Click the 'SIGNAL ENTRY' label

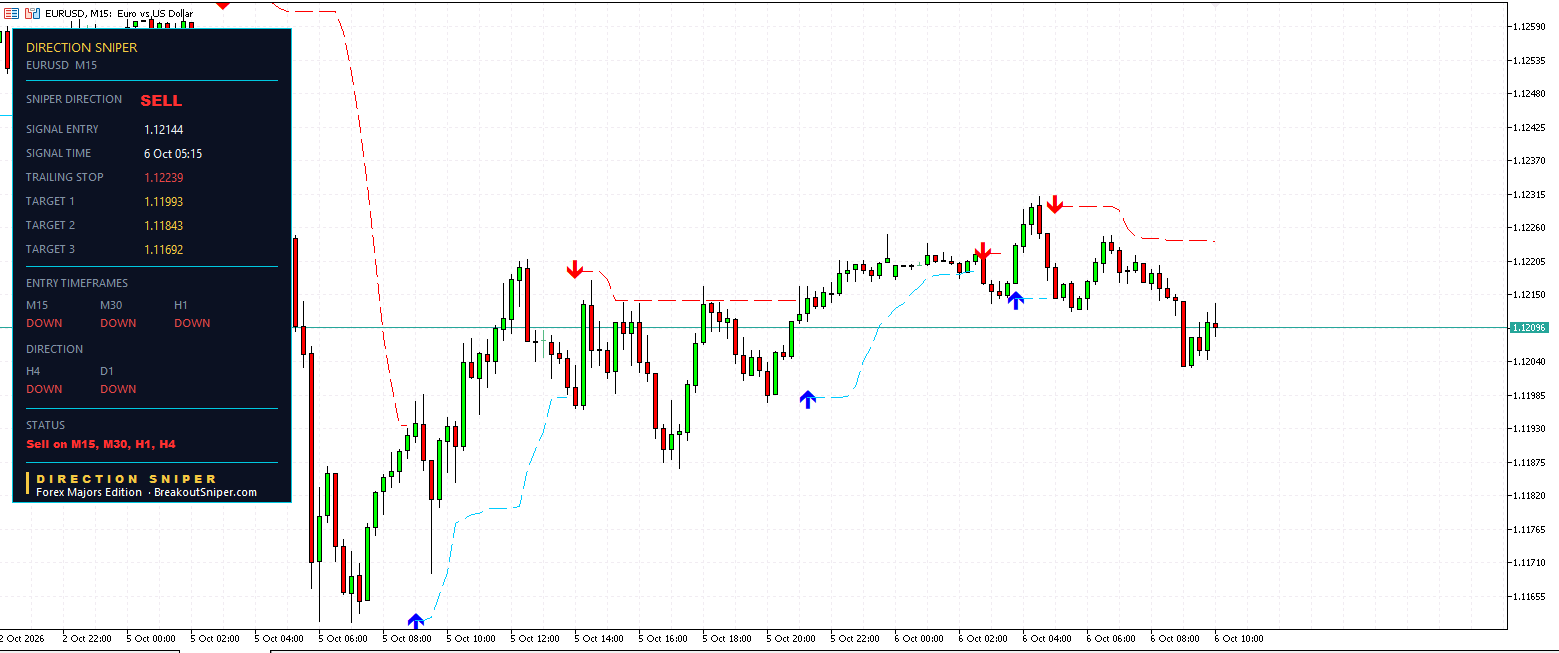(x=62, y=129)
